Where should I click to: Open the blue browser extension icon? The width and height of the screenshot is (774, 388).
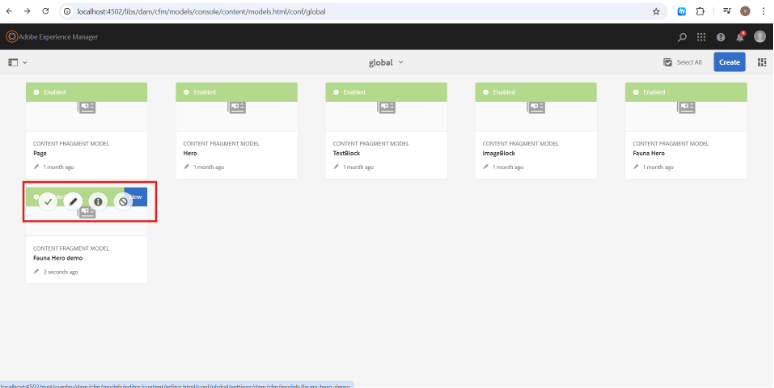(x=682, y=11)
